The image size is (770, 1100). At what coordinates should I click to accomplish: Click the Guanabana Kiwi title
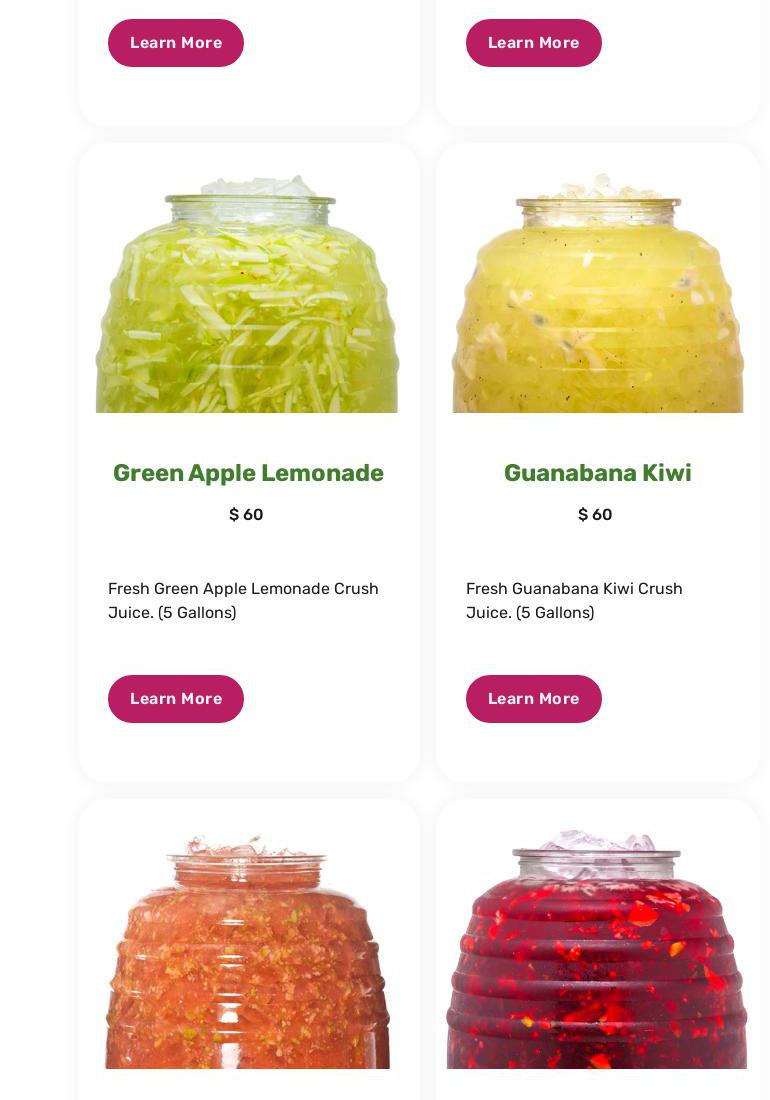click(597, 473)
